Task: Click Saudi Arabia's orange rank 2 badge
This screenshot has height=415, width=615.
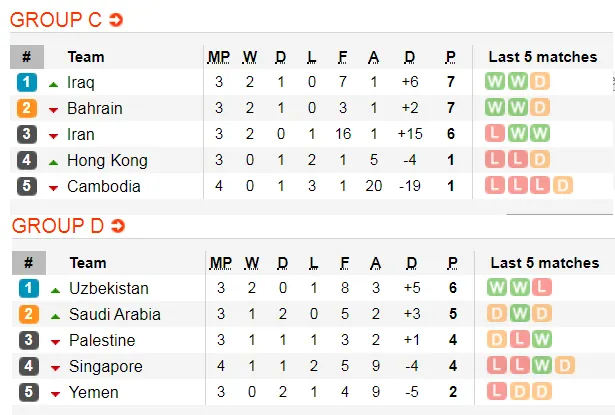Action: coord(28,314)
